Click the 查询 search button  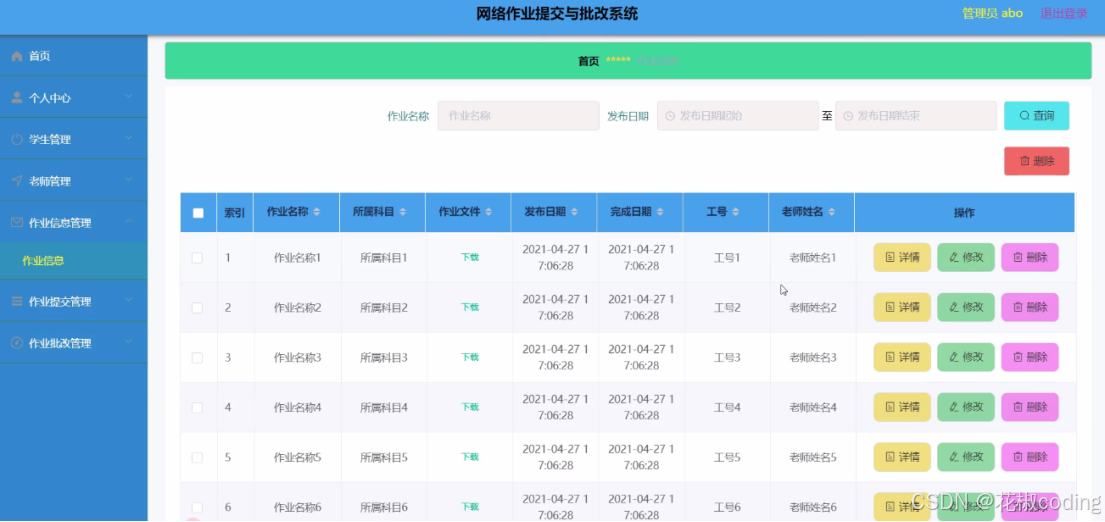point(1036,116)
